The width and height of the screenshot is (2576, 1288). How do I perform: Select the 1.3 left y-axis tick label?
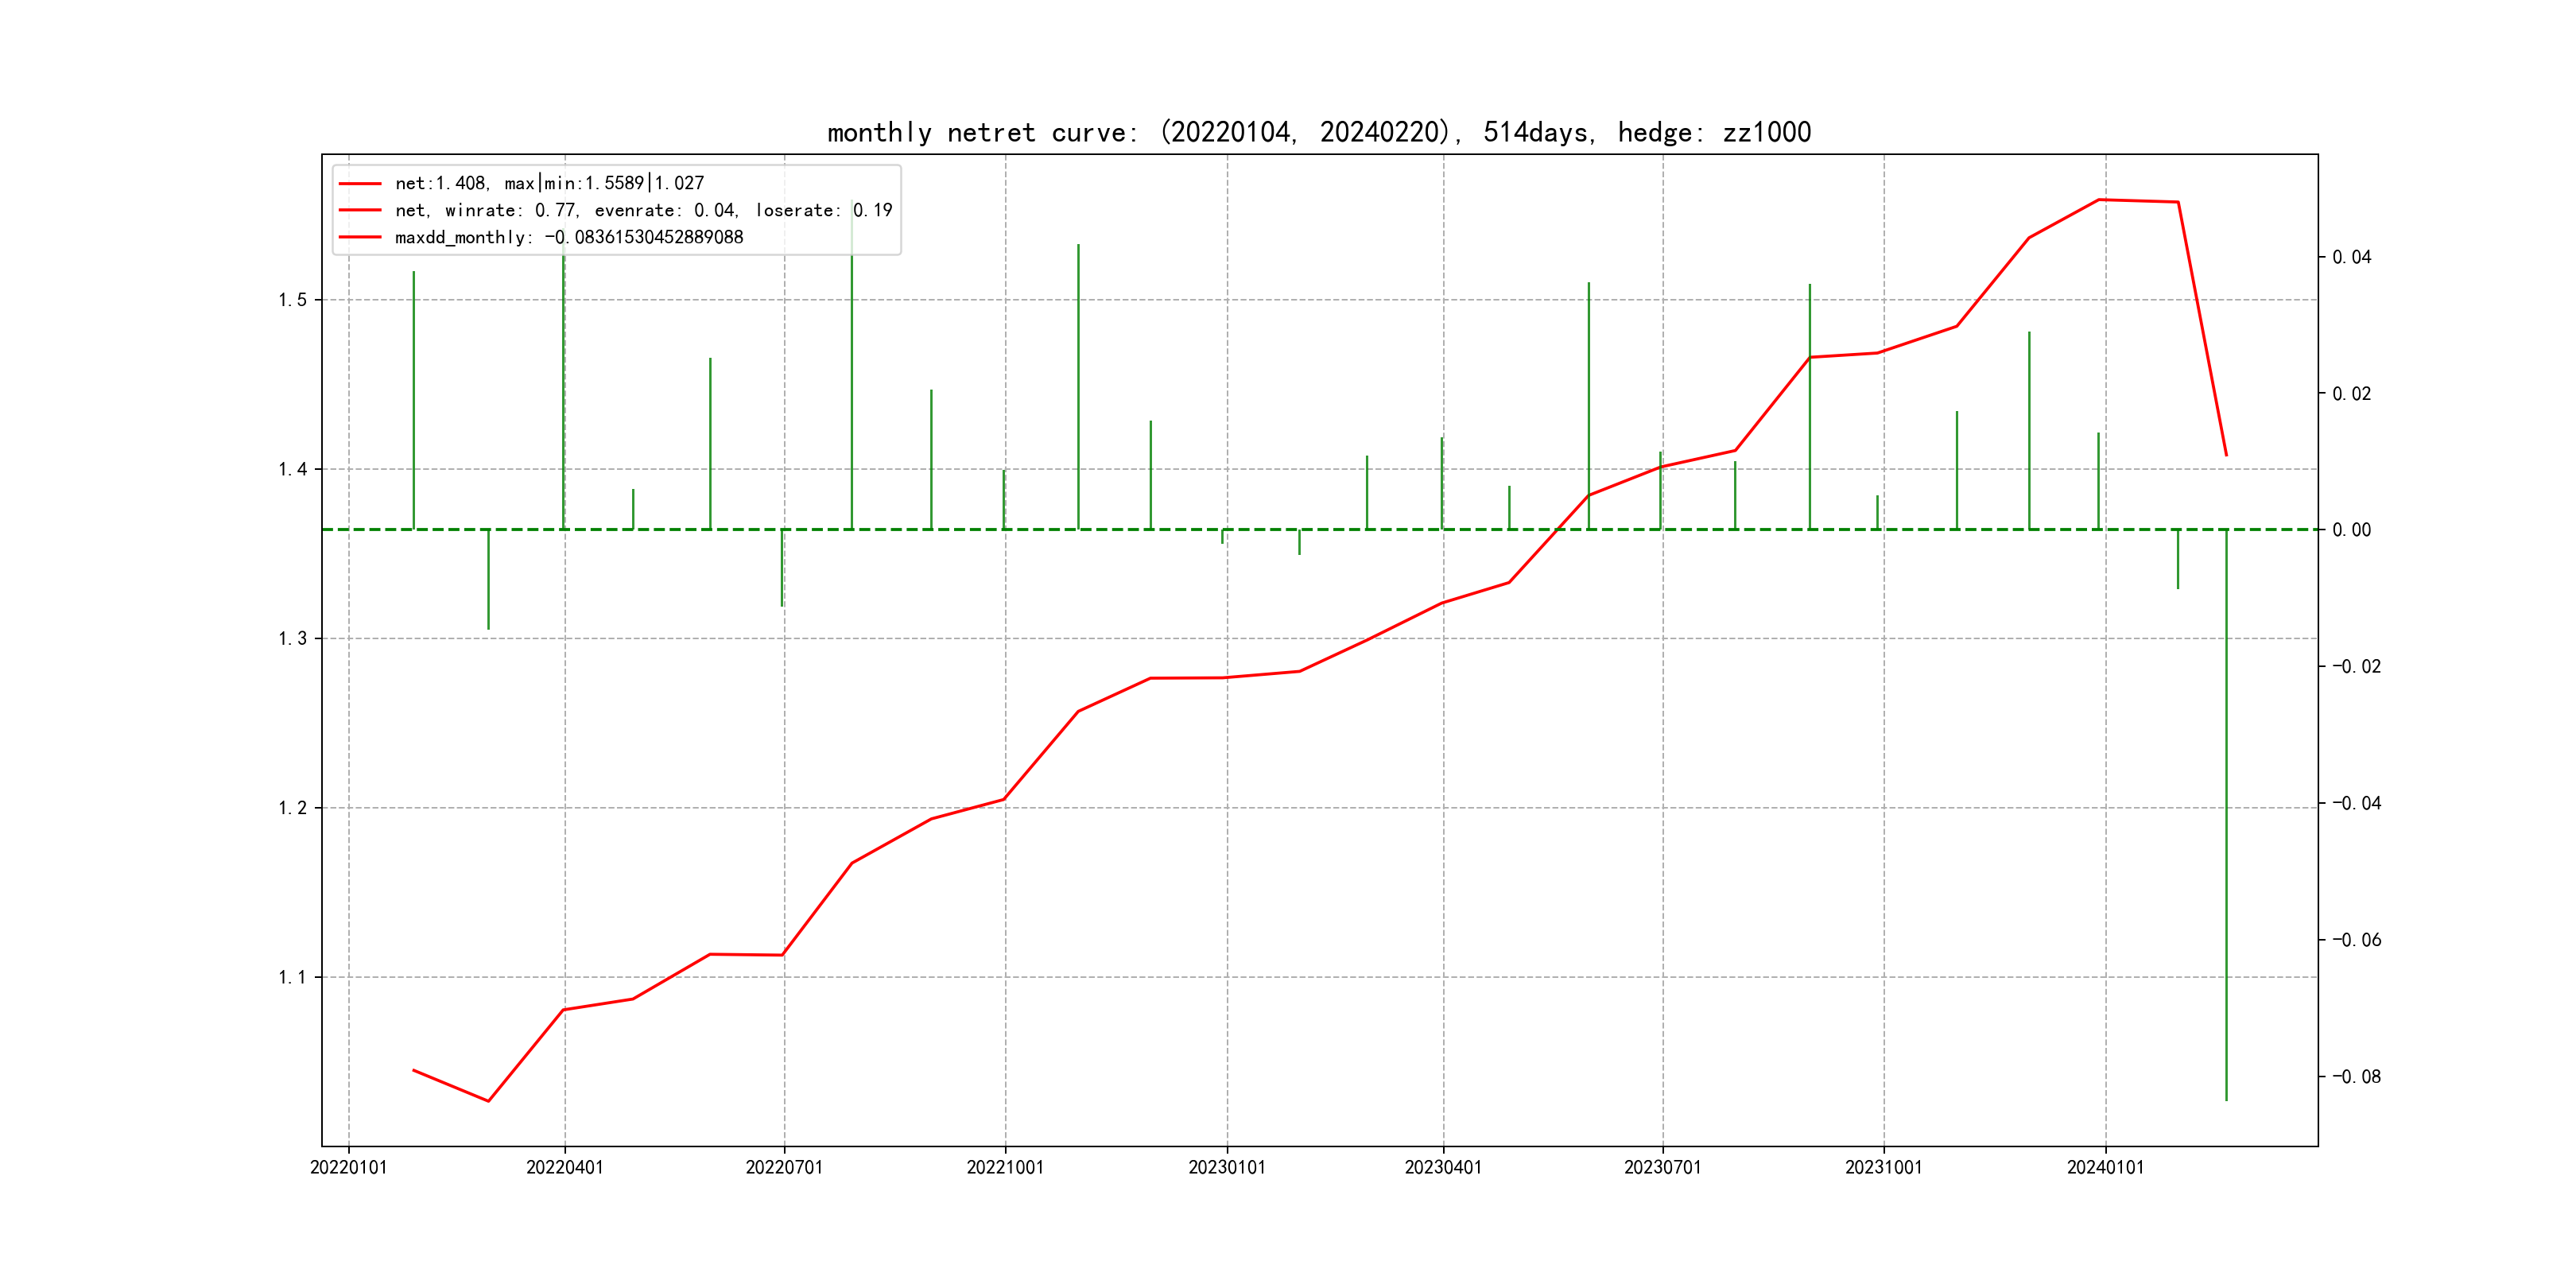(x=293, y=638)
